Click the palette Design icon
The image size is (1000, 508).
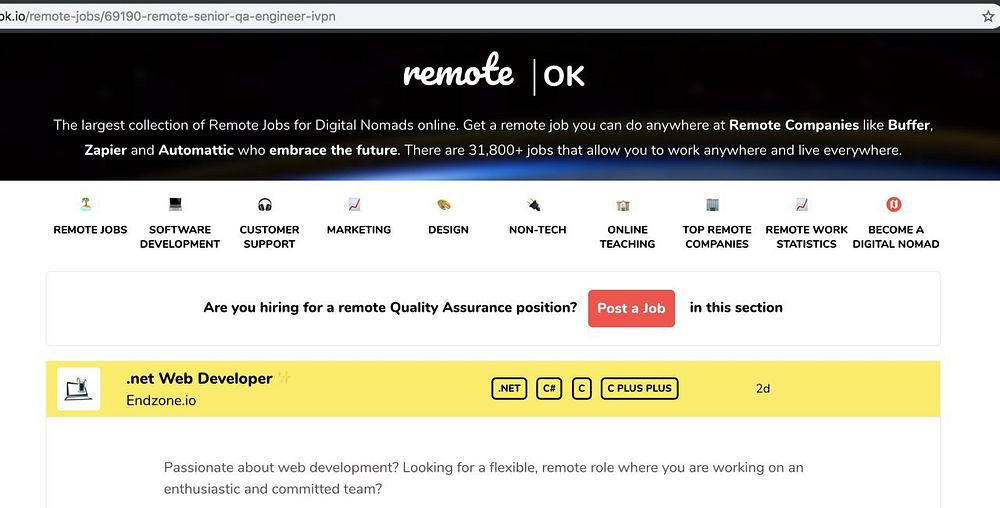[x=444, y=205]
